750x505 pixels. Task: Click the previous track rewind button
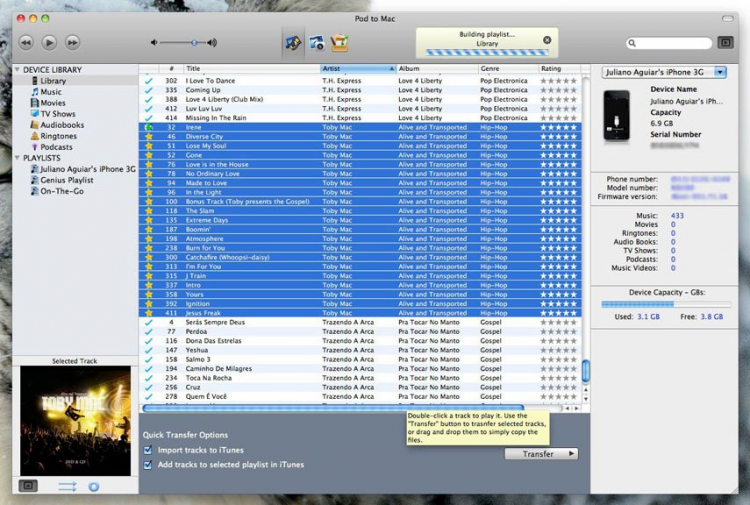click(26, 43)
